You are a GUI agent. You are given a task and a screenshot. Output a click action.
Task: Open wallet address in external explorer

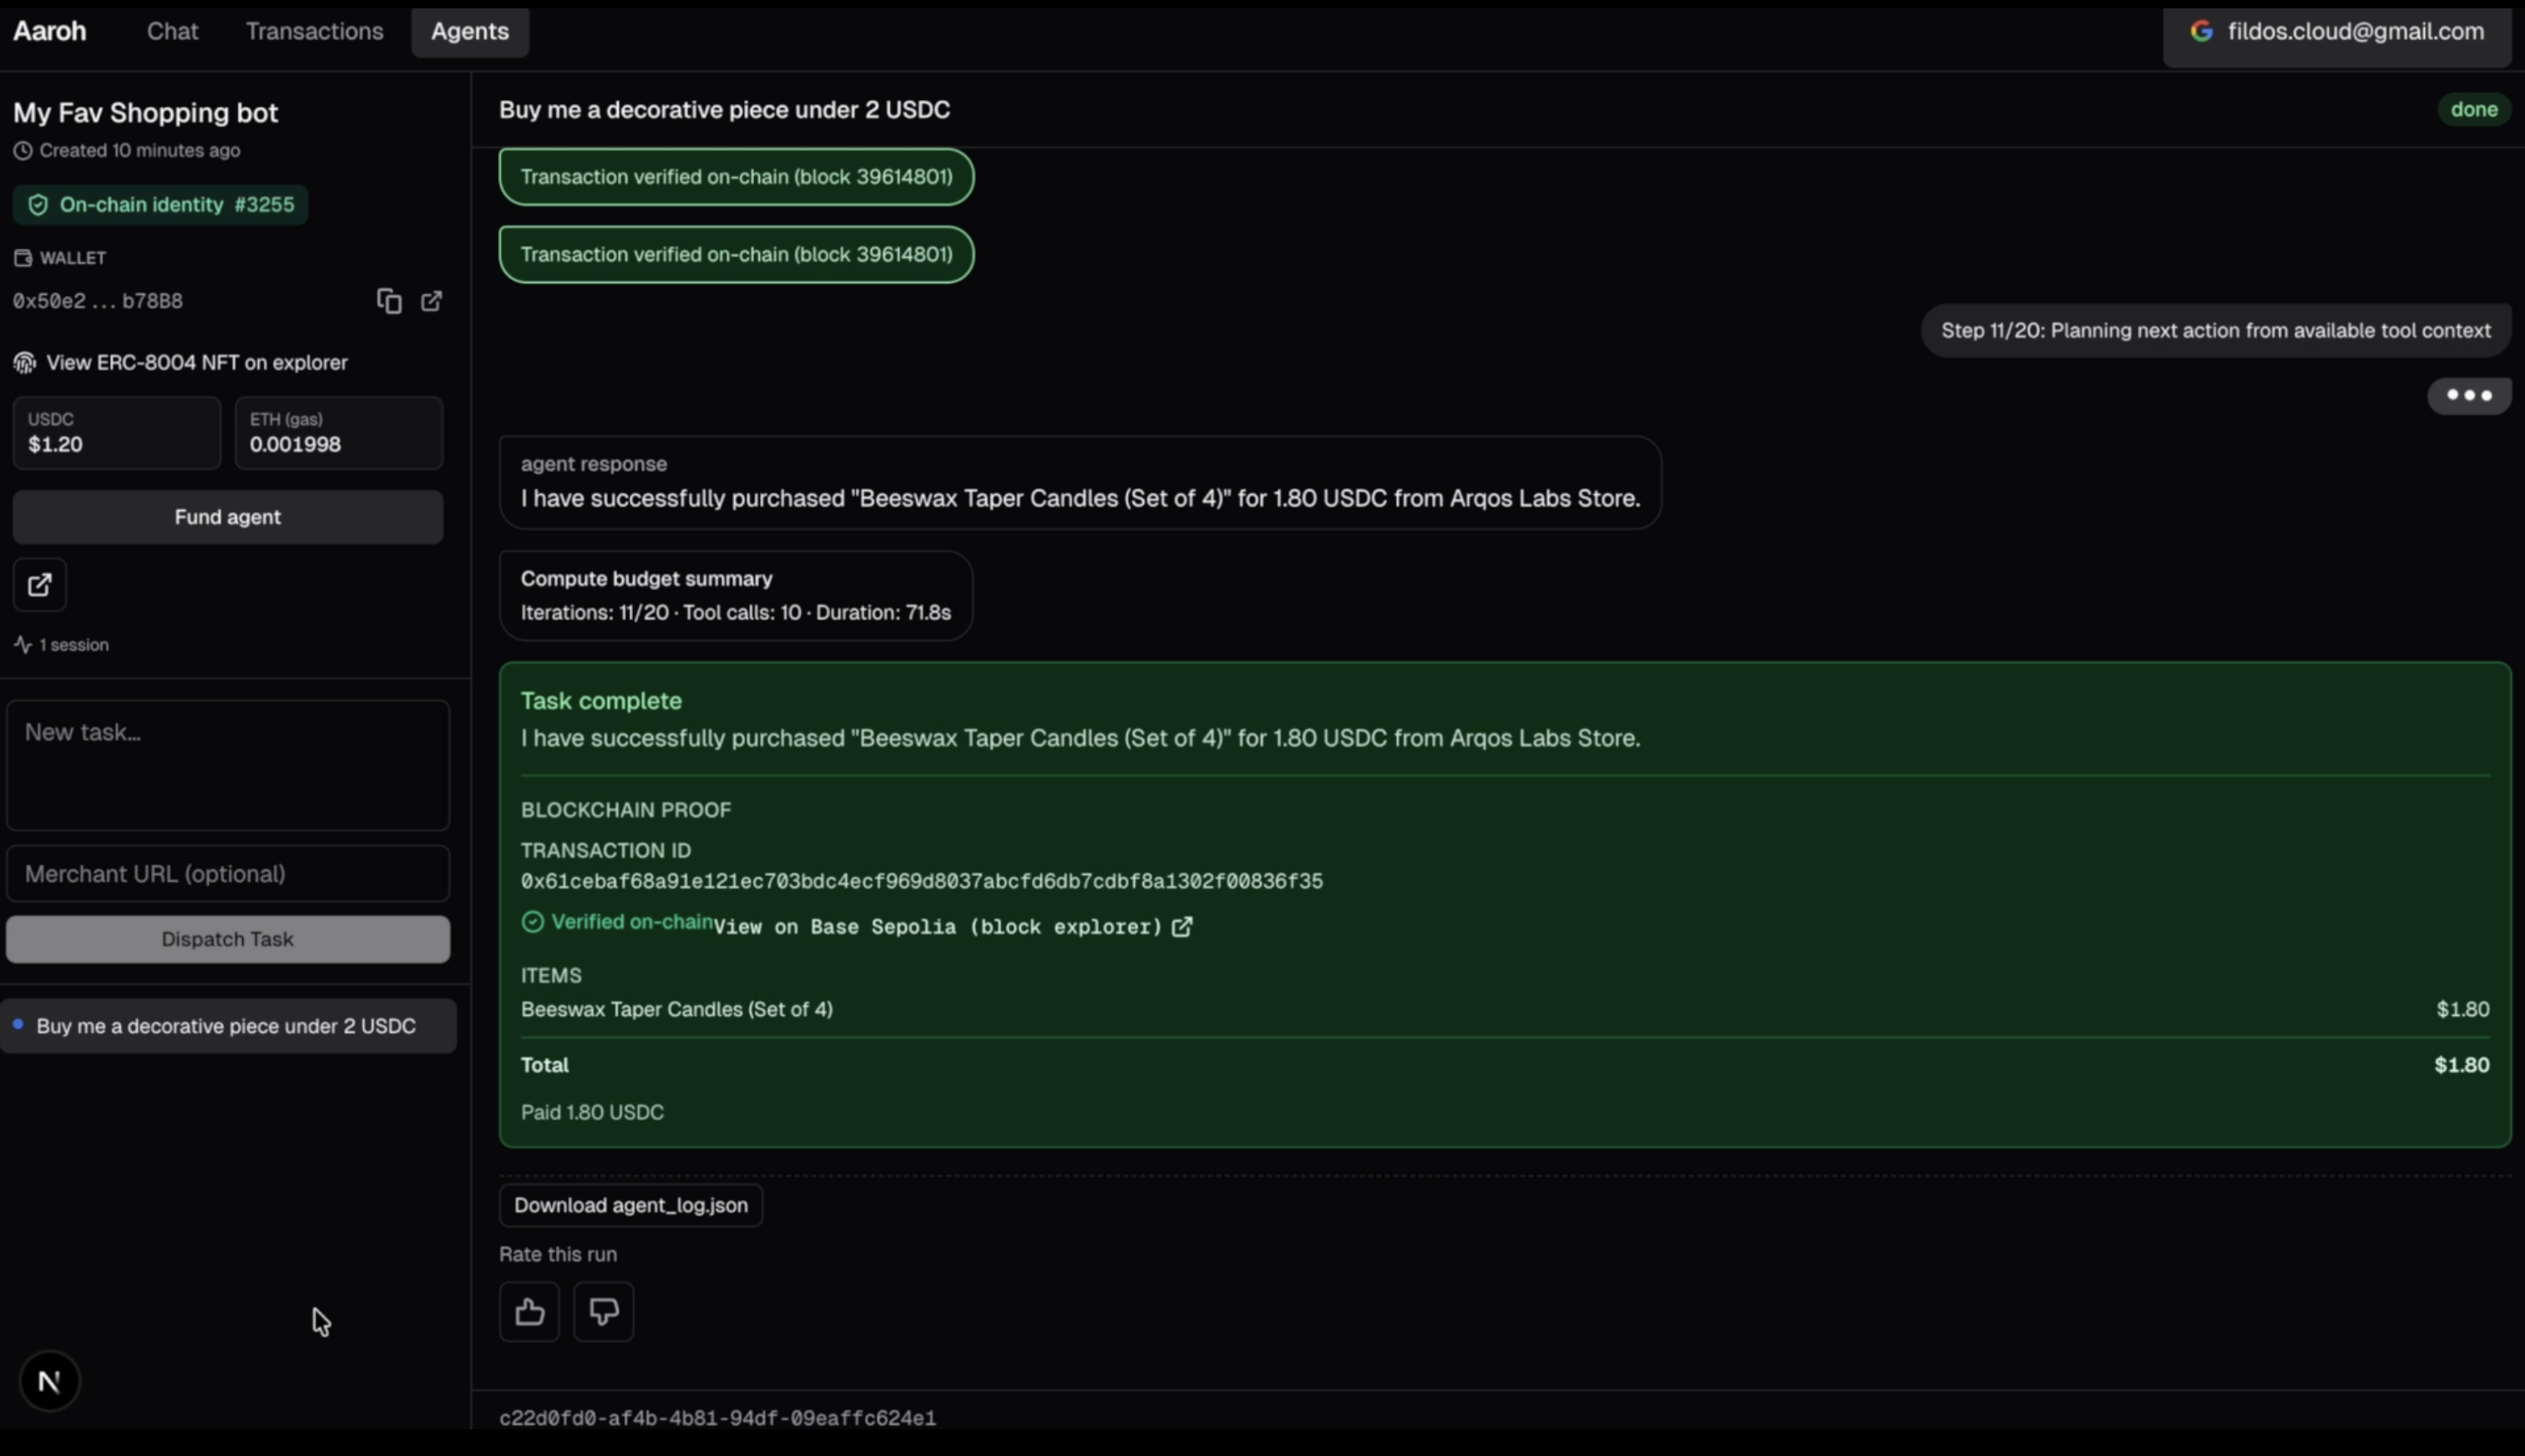431,301
